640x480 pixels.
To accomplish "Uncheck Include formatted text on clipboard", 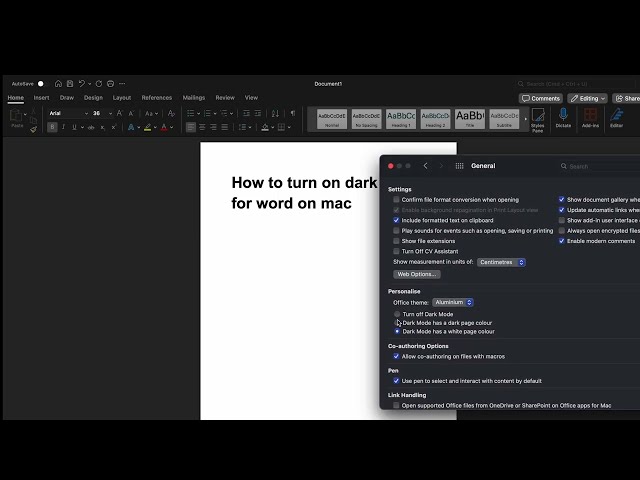I will coord(396,220).
